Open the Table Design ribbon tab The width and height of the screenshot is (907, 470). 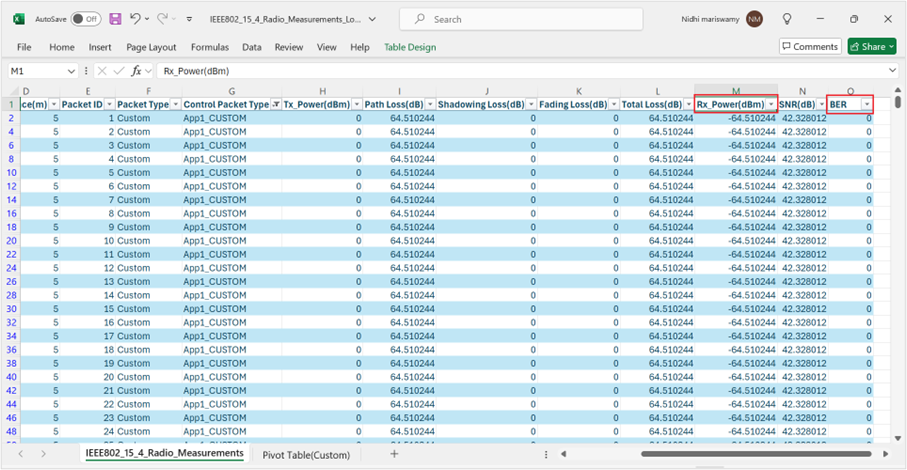point(409,47)
